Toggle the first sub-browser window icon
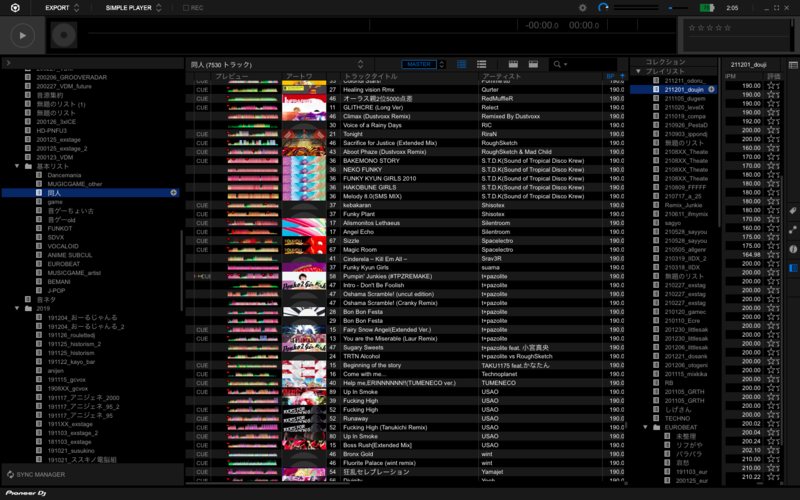The height and width of the screenshot is (500, 800). click(513, 64)
